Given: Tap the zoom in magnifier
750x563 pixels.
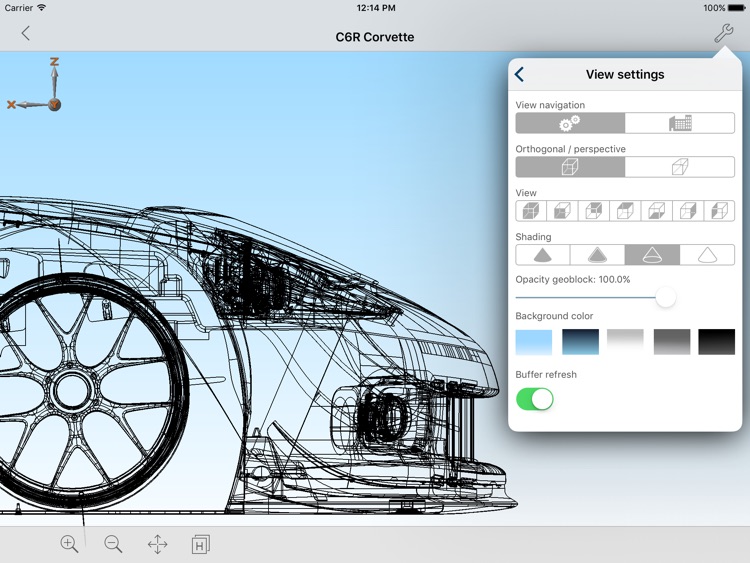Looking at the screenshot, I should click(69, 544).
